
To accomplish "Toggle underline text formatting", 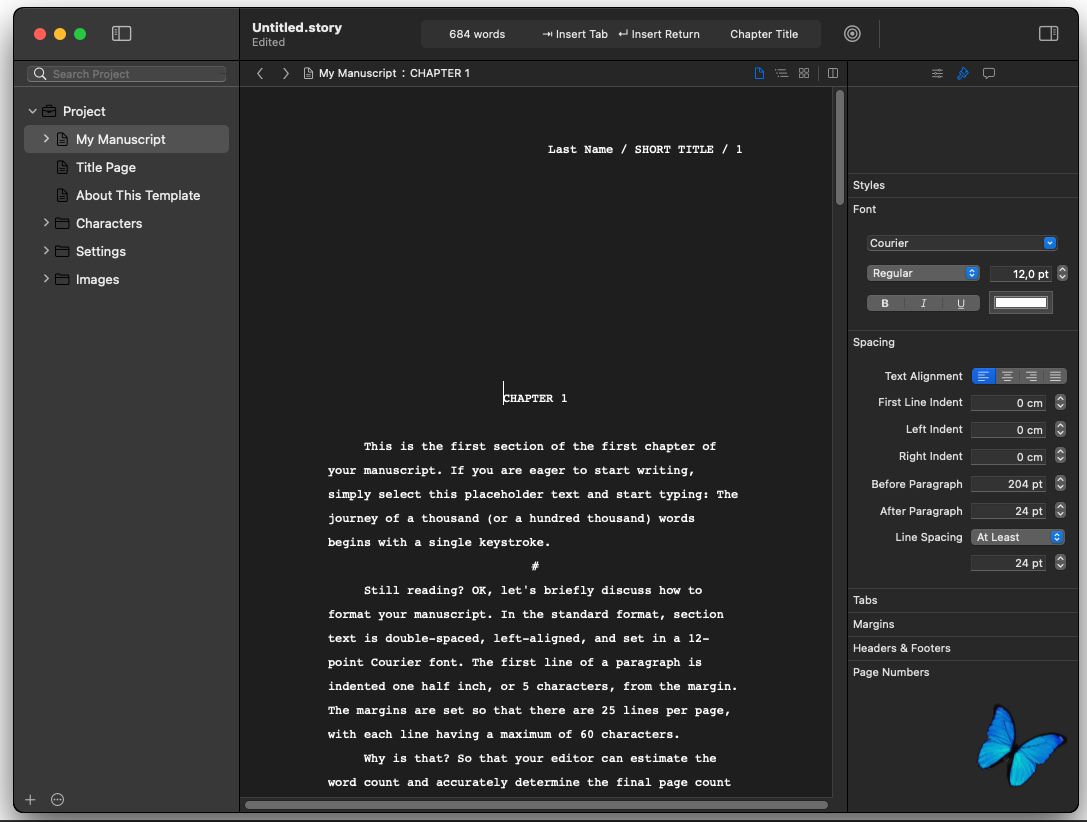I will point(960,303).
